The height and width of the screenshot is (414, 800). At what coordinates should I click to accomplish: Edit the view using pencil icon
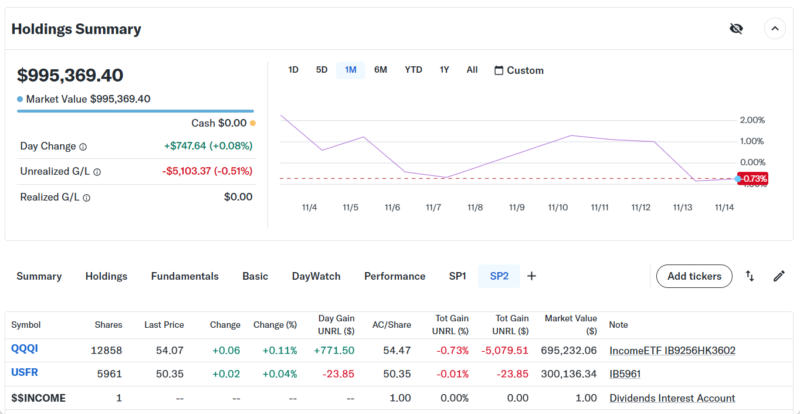tap(779, 276)
